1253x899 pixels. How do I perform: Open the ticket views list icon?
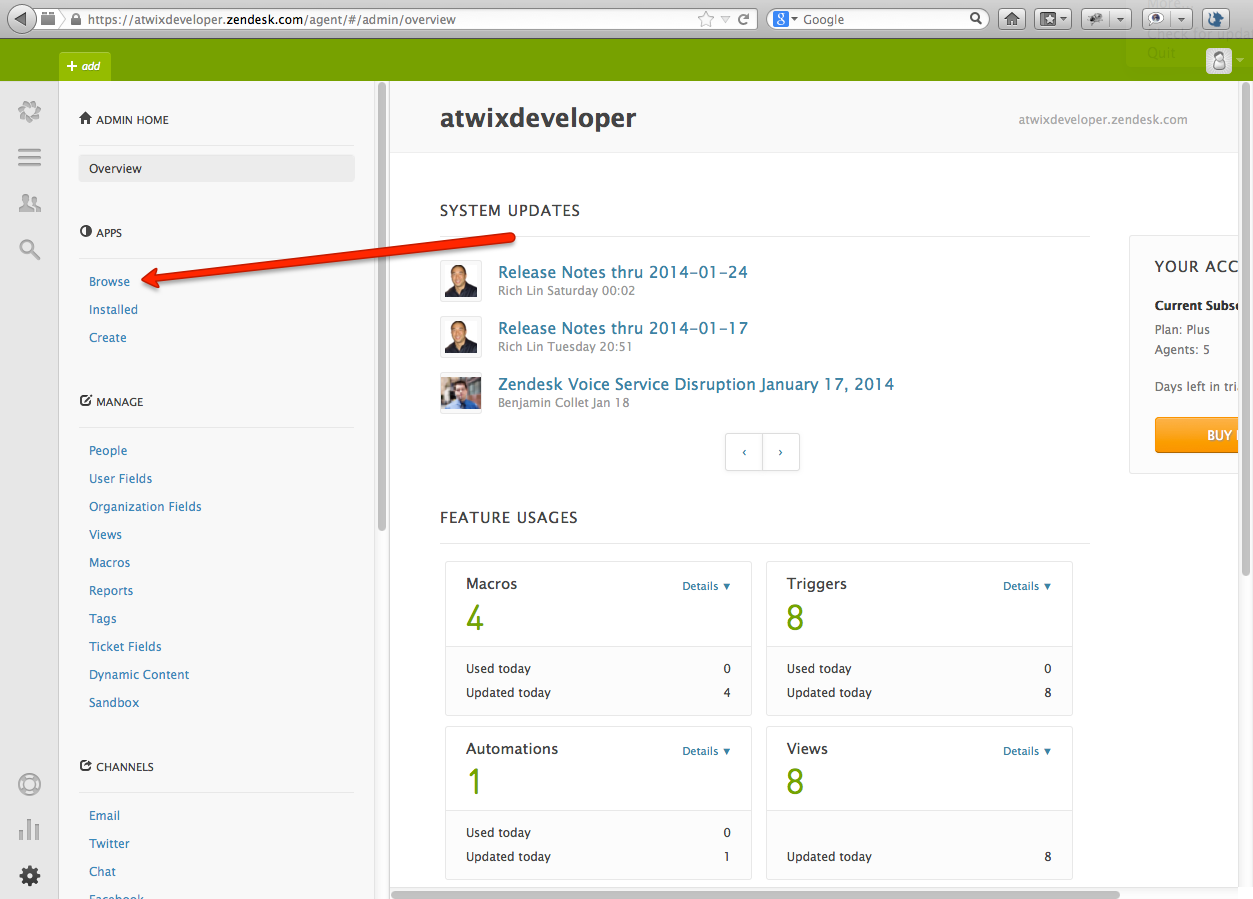coord(30,157)
